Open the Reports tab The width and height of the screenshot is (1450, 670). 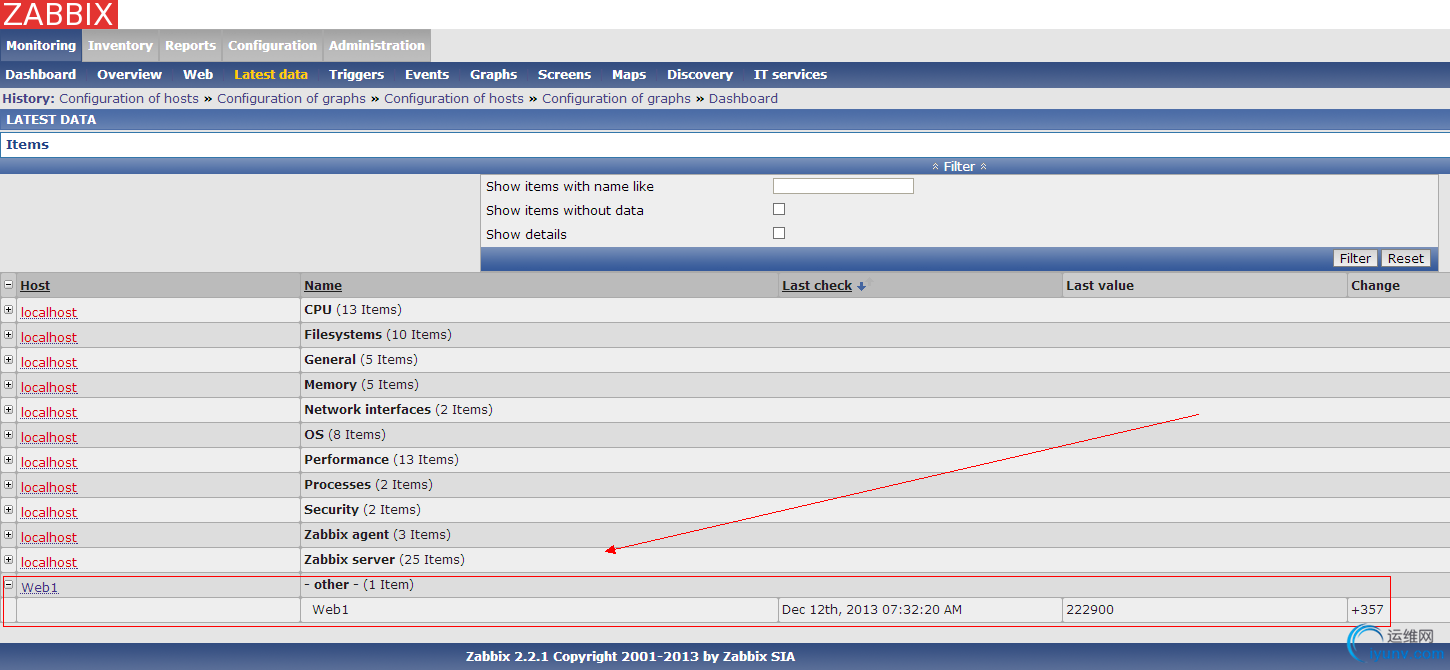pyautogui.click(x=190, y=46)
